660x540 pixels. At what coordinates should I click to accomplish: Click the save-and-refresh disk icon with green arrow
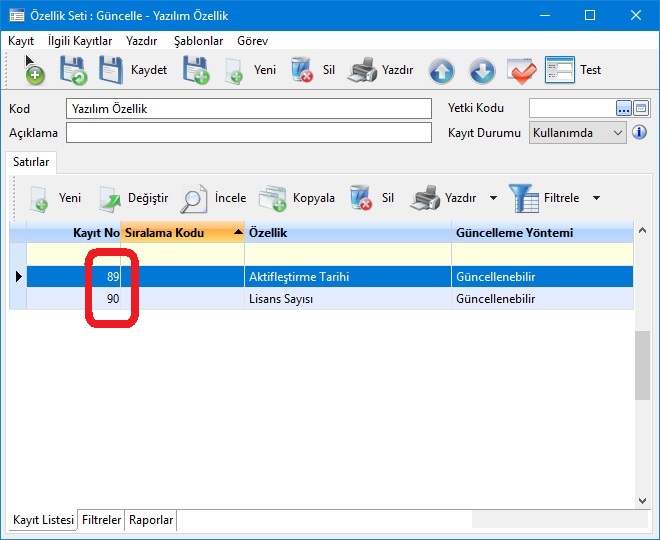(73, 71)
